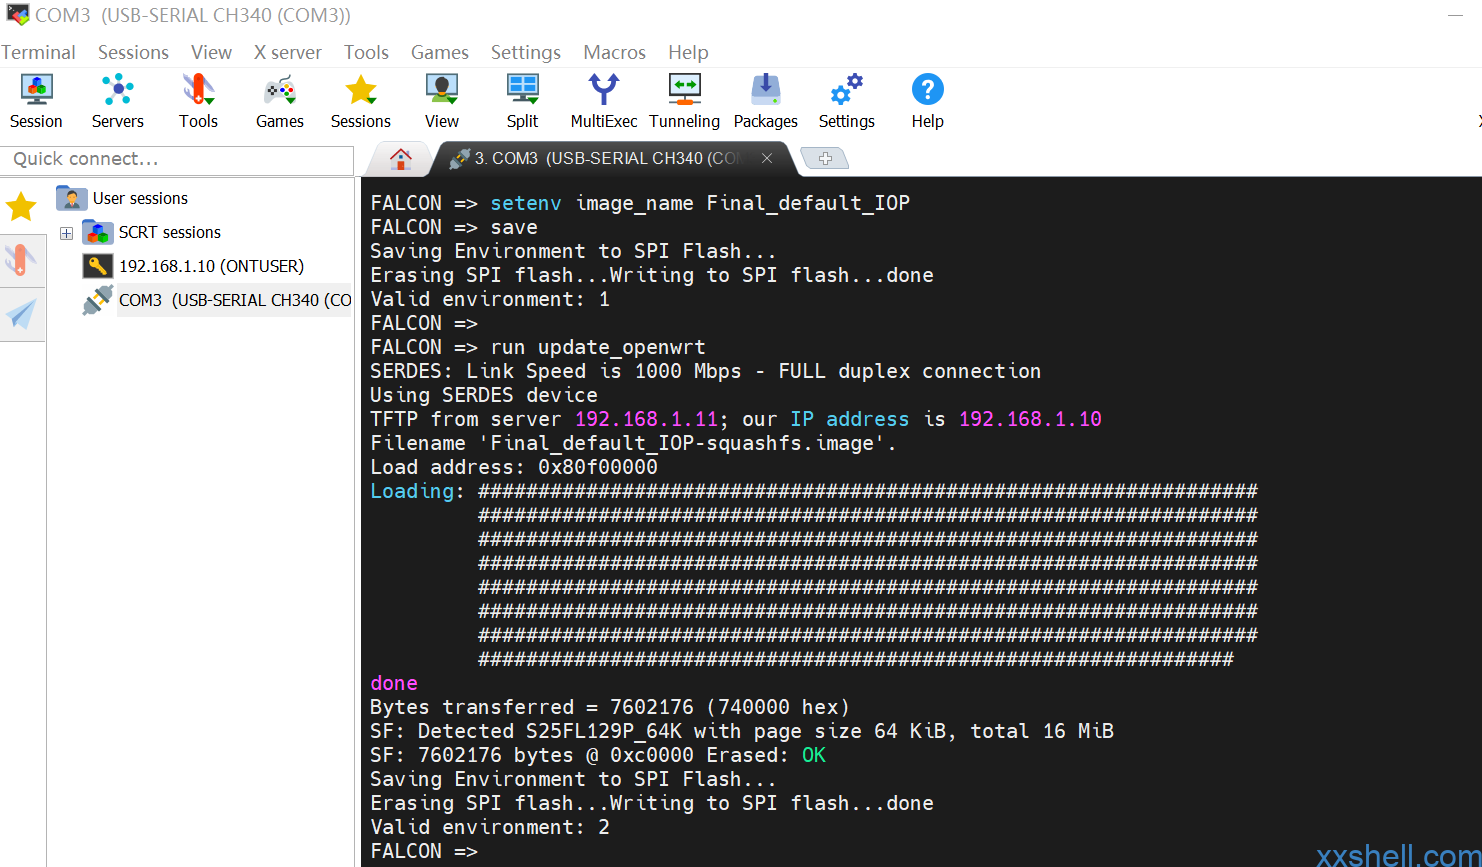This screenshot has height=867, width=1482.
Task: Open the X server menu
Action: point(287,52)
